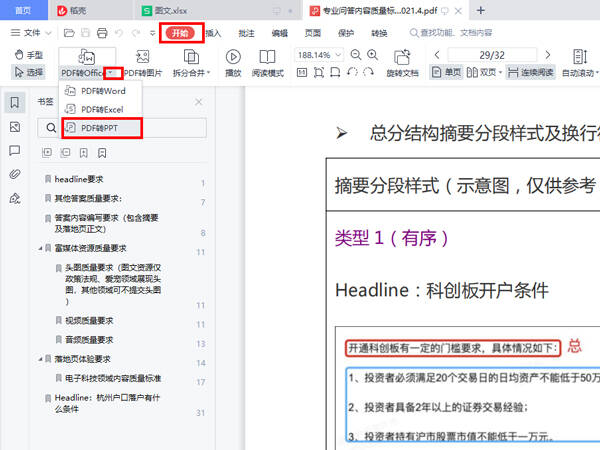
Task: Click the PDF转图片 icon
Action: coord(143,57)
